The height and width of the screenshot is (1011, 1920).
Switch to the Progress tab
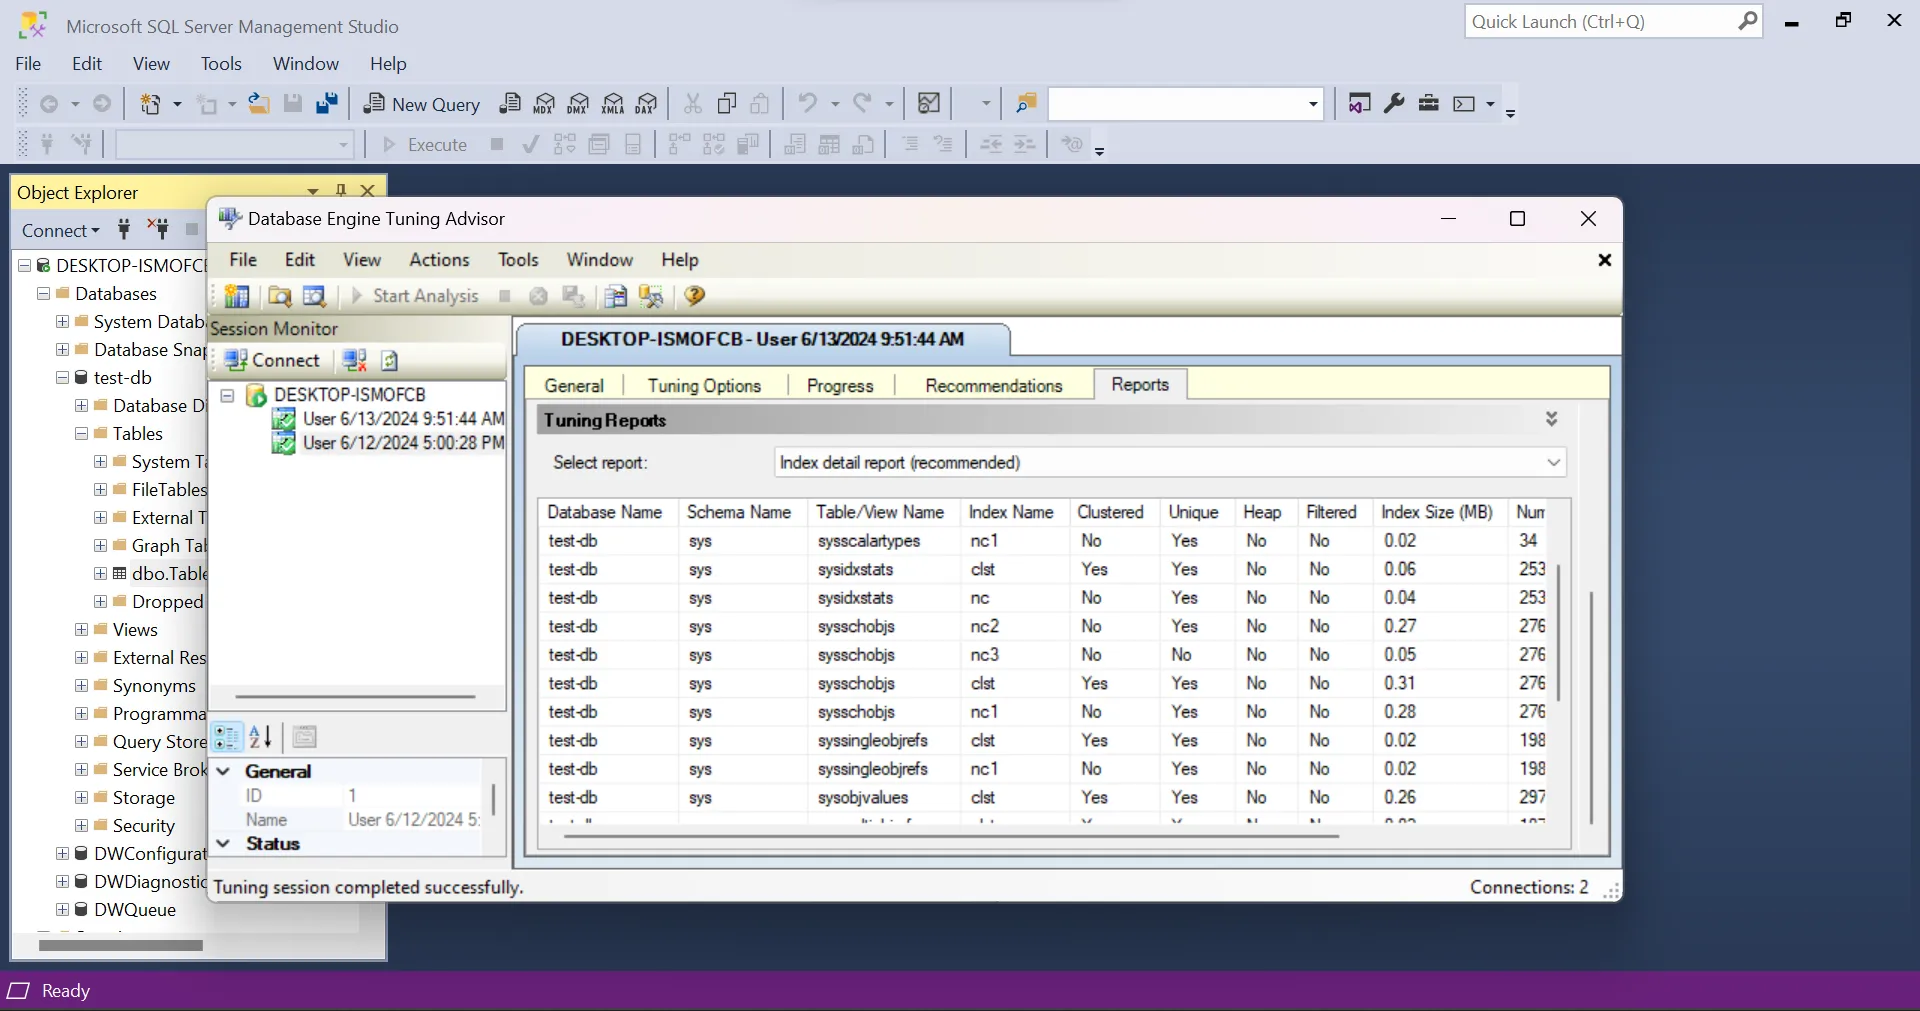tap(840, 386)
